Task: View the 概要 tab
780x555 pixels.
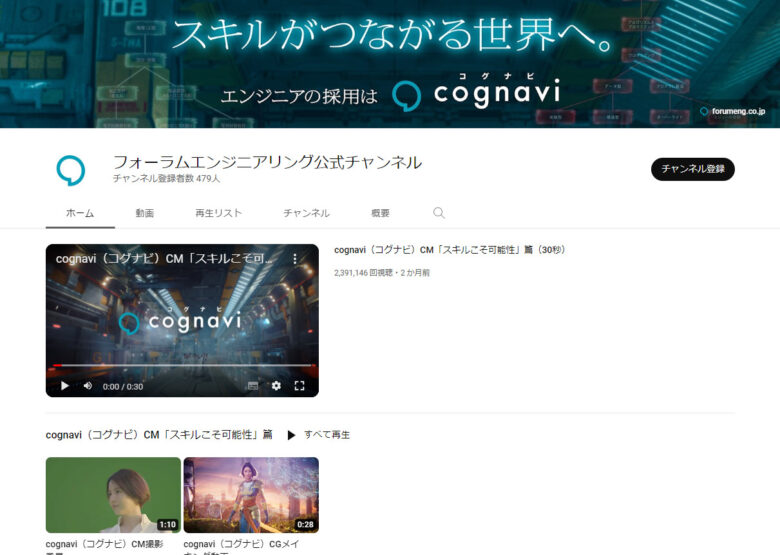Action: [381, 213]
